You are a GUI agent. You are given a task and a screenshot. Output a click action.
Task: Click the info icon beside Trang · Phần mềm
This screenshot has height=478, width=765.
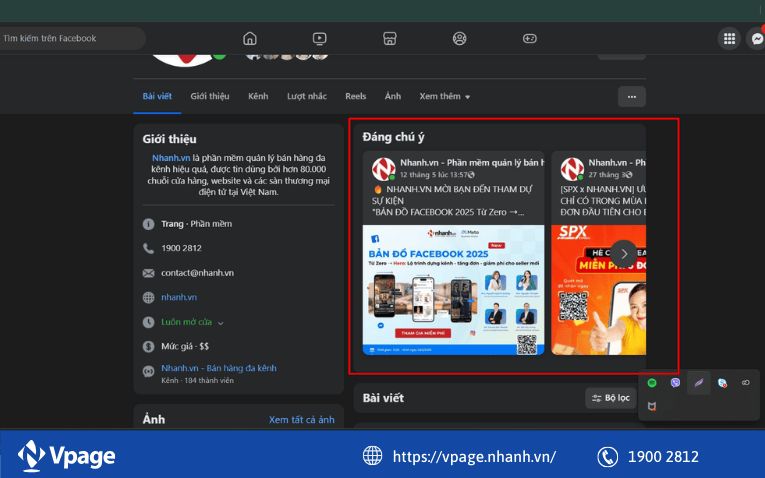click(x=148, y=224)
